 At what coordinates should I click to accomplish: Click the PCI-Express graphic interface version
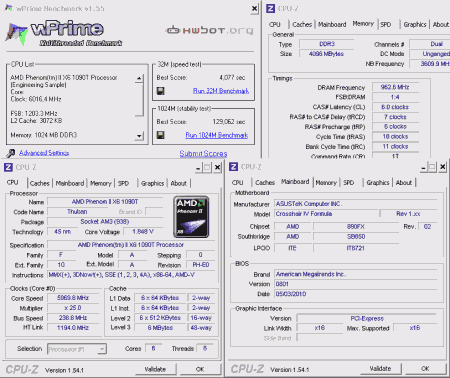(367, 318)
